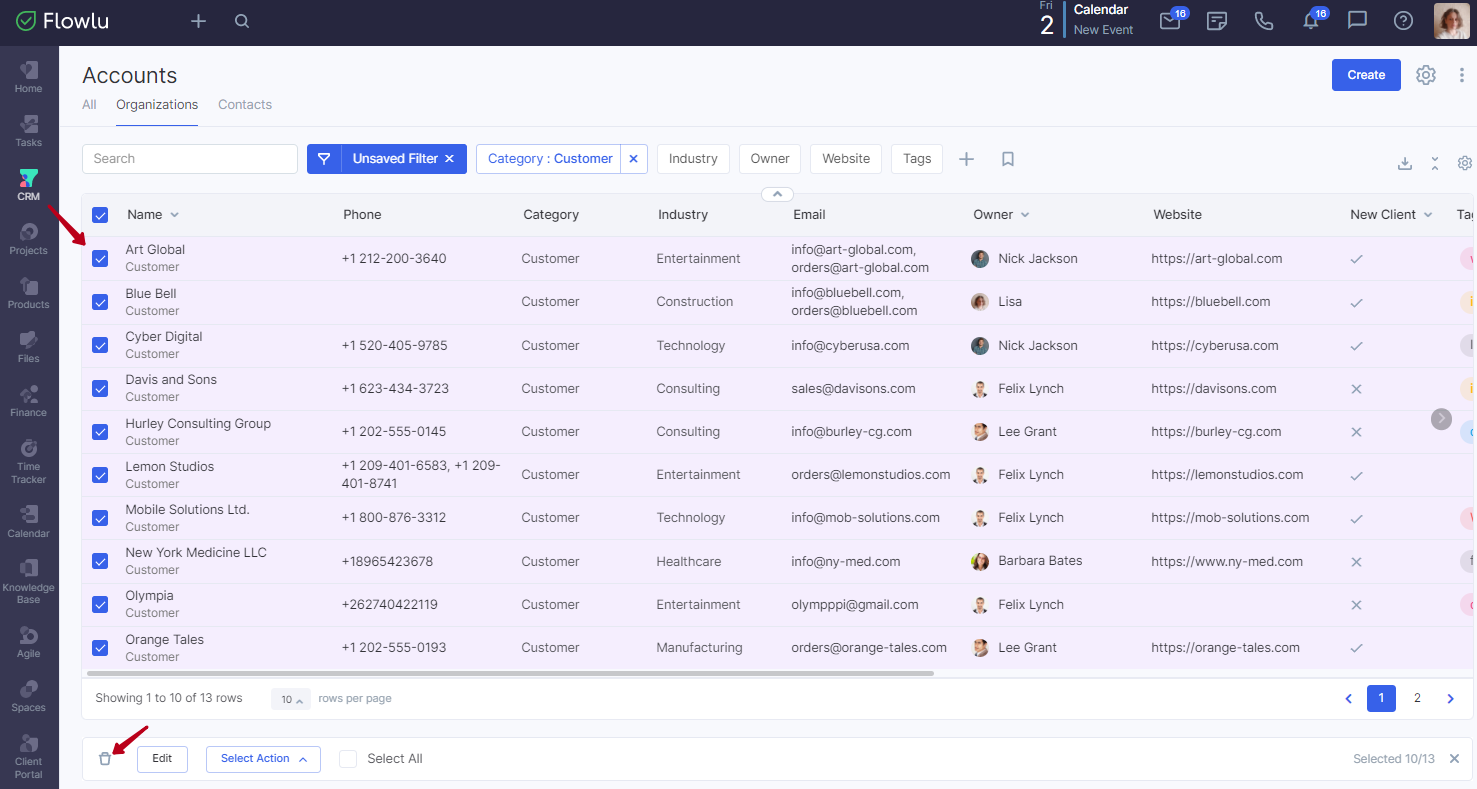The width and height of the screenshot is (1477, 789).
Task: Clear the Unsaved Filter
Action: (450, 159)
